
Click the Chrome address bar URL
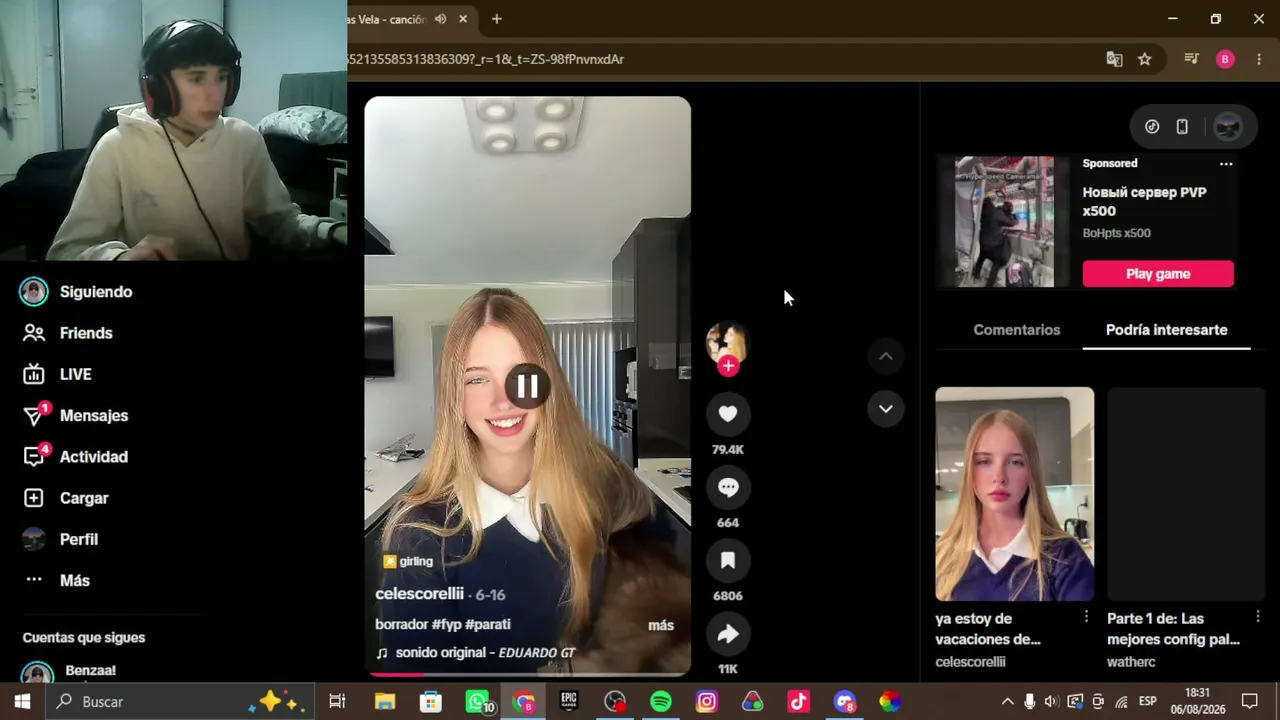pyautogui.click(x=486, y=59)
